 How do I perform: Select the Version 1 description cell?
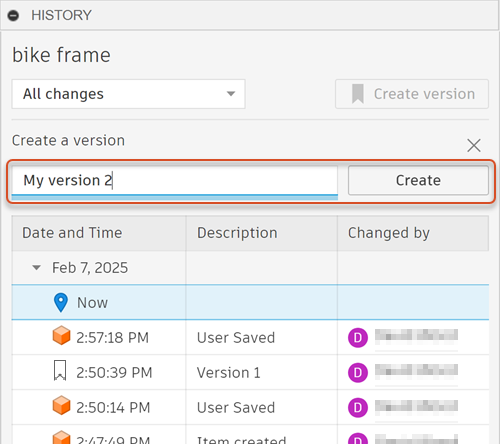[x=262, y=372]
